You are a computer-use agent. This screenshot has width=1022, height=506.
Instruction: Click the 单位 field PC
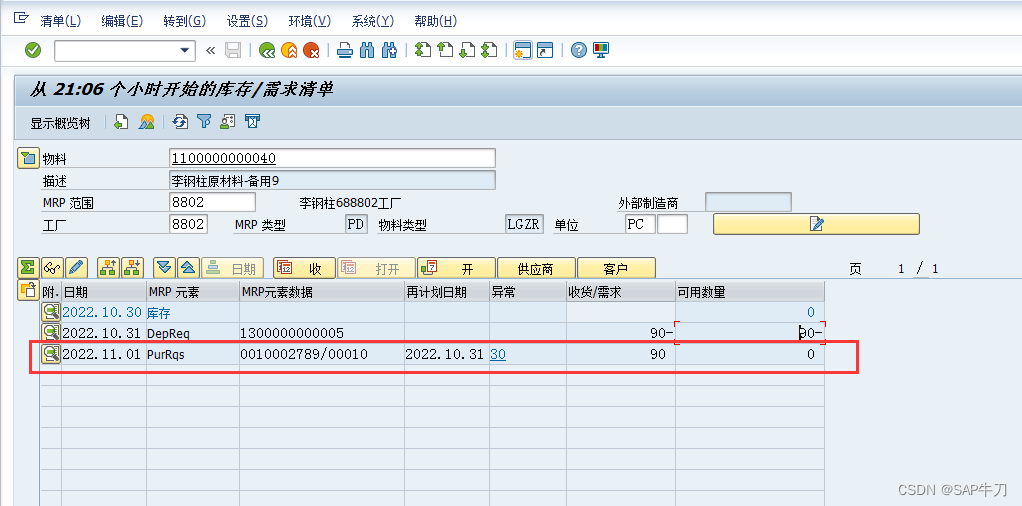point(640,225)
